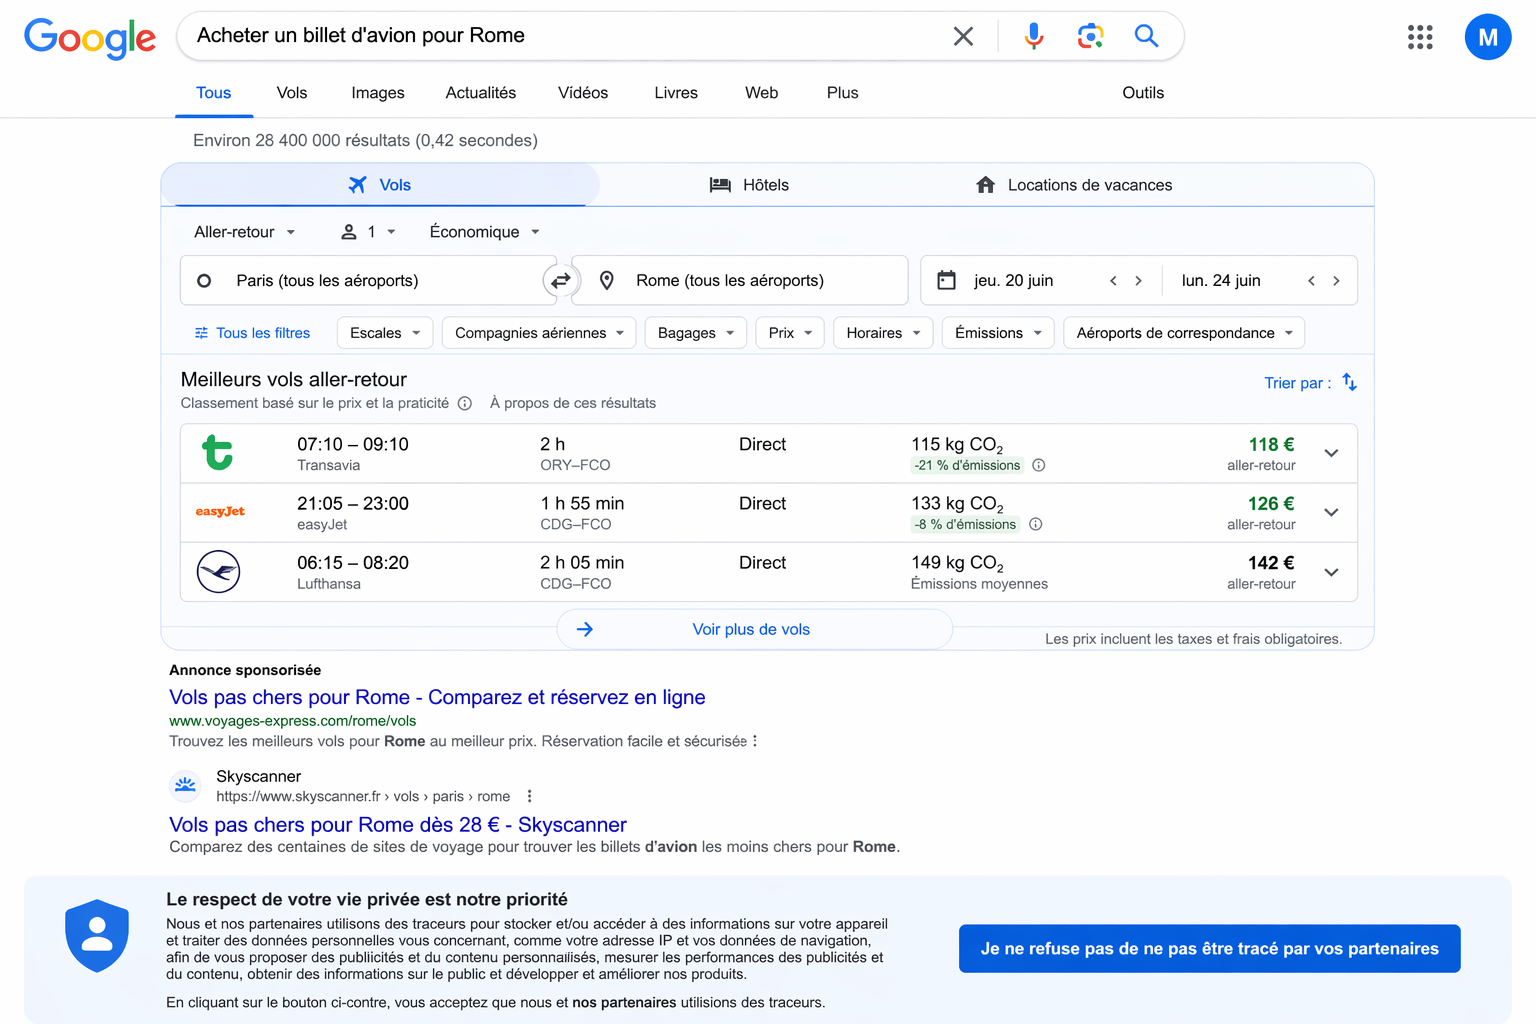Open the Google apps grid
Image resolution: width=1536 pixels, height=1024 pixels.
click(1420, 37)
